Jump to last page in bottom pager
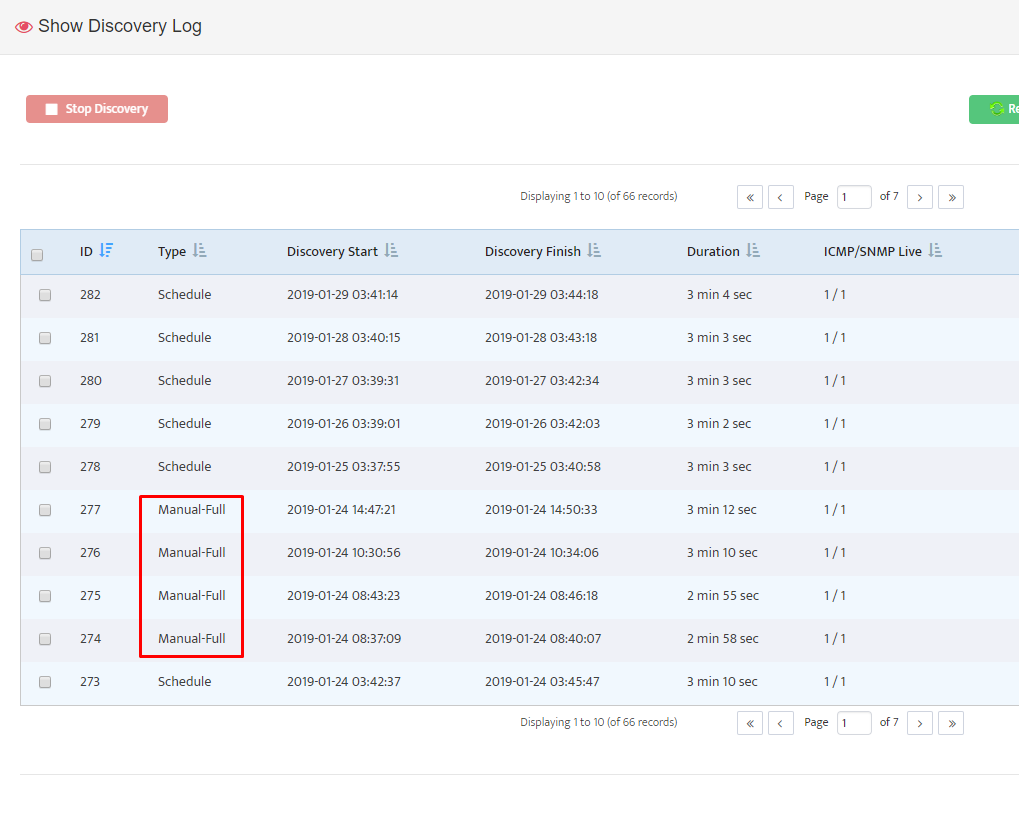 [x=951, y=723]
